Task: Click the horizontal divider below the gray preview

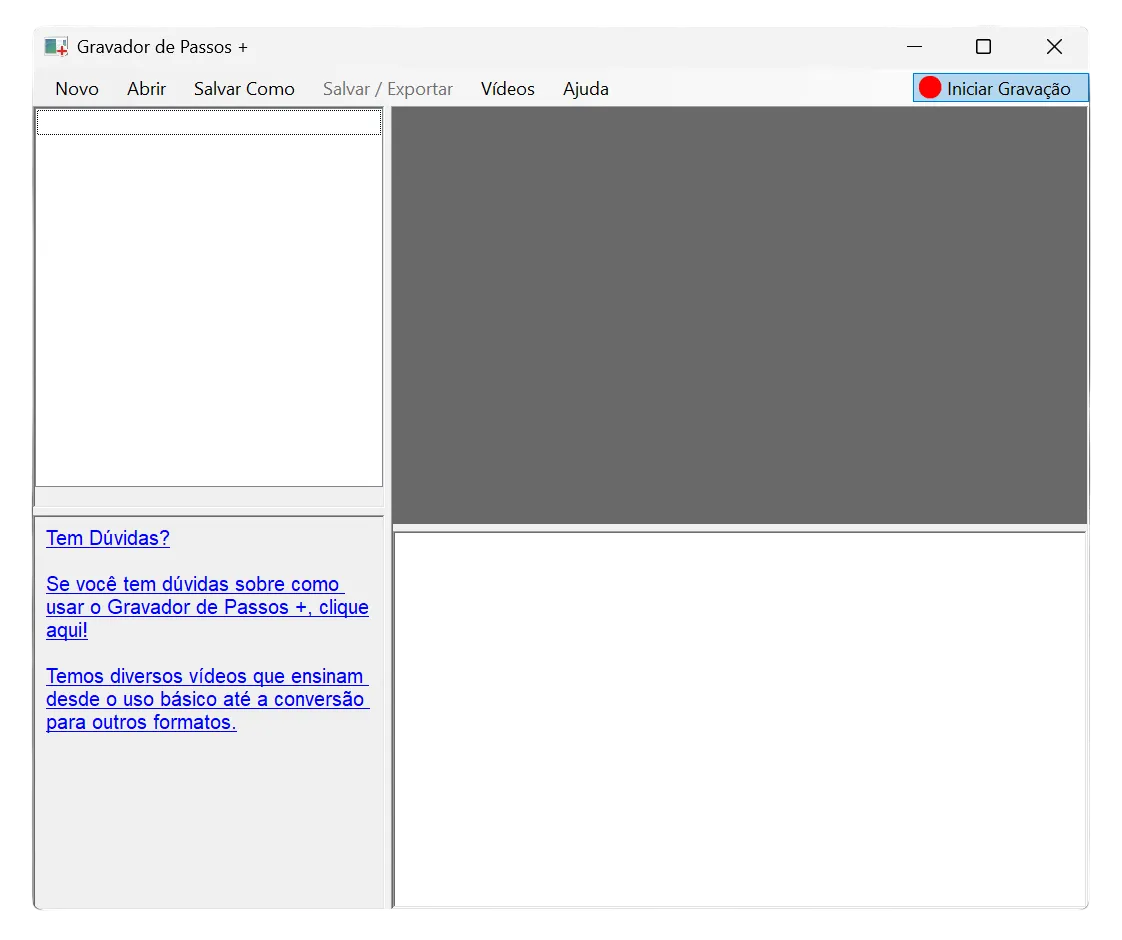Action: click(x=740, y=528)
